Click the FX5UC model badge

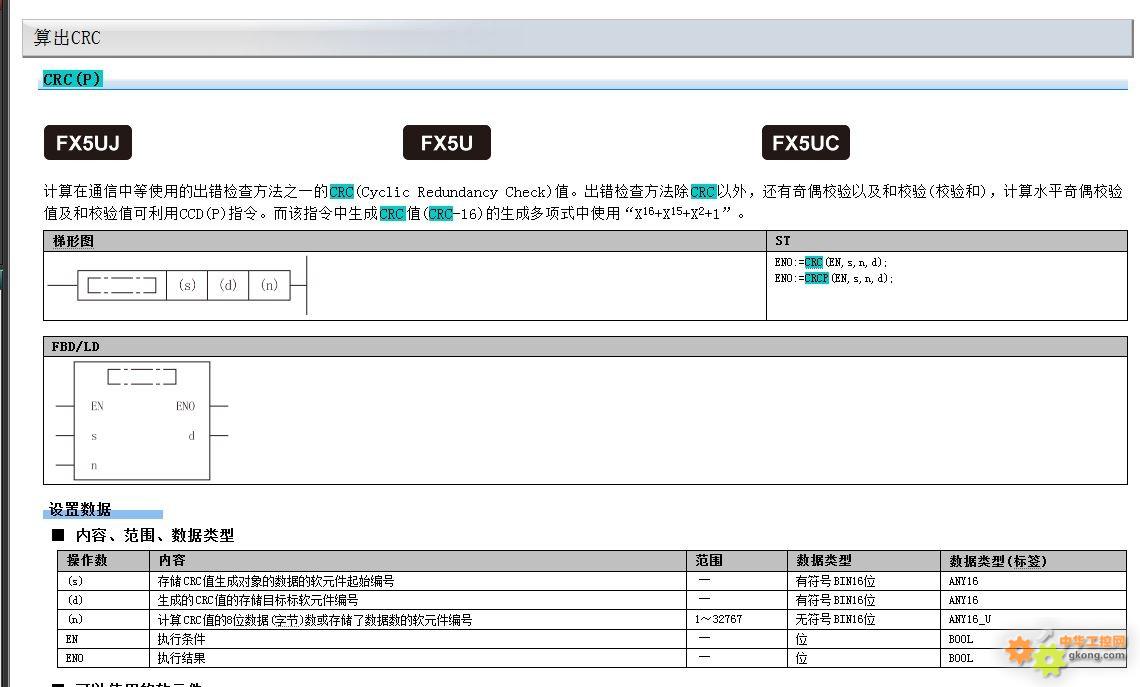click(806, 142)
